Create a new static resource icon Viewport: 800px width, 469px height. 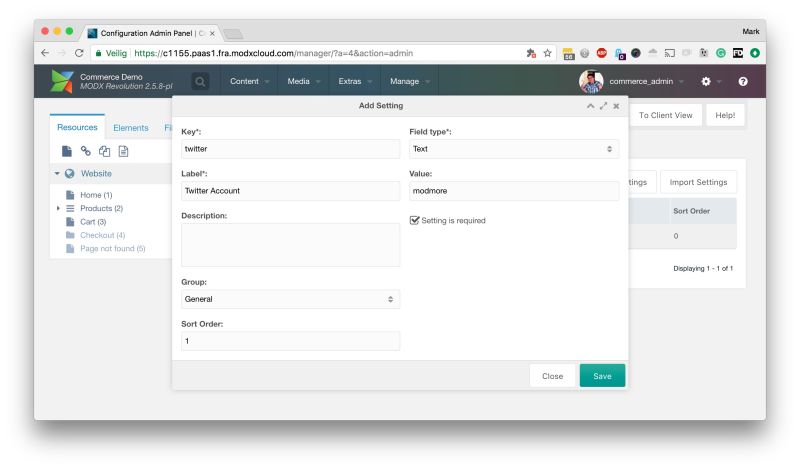click(x=123, y=151)
